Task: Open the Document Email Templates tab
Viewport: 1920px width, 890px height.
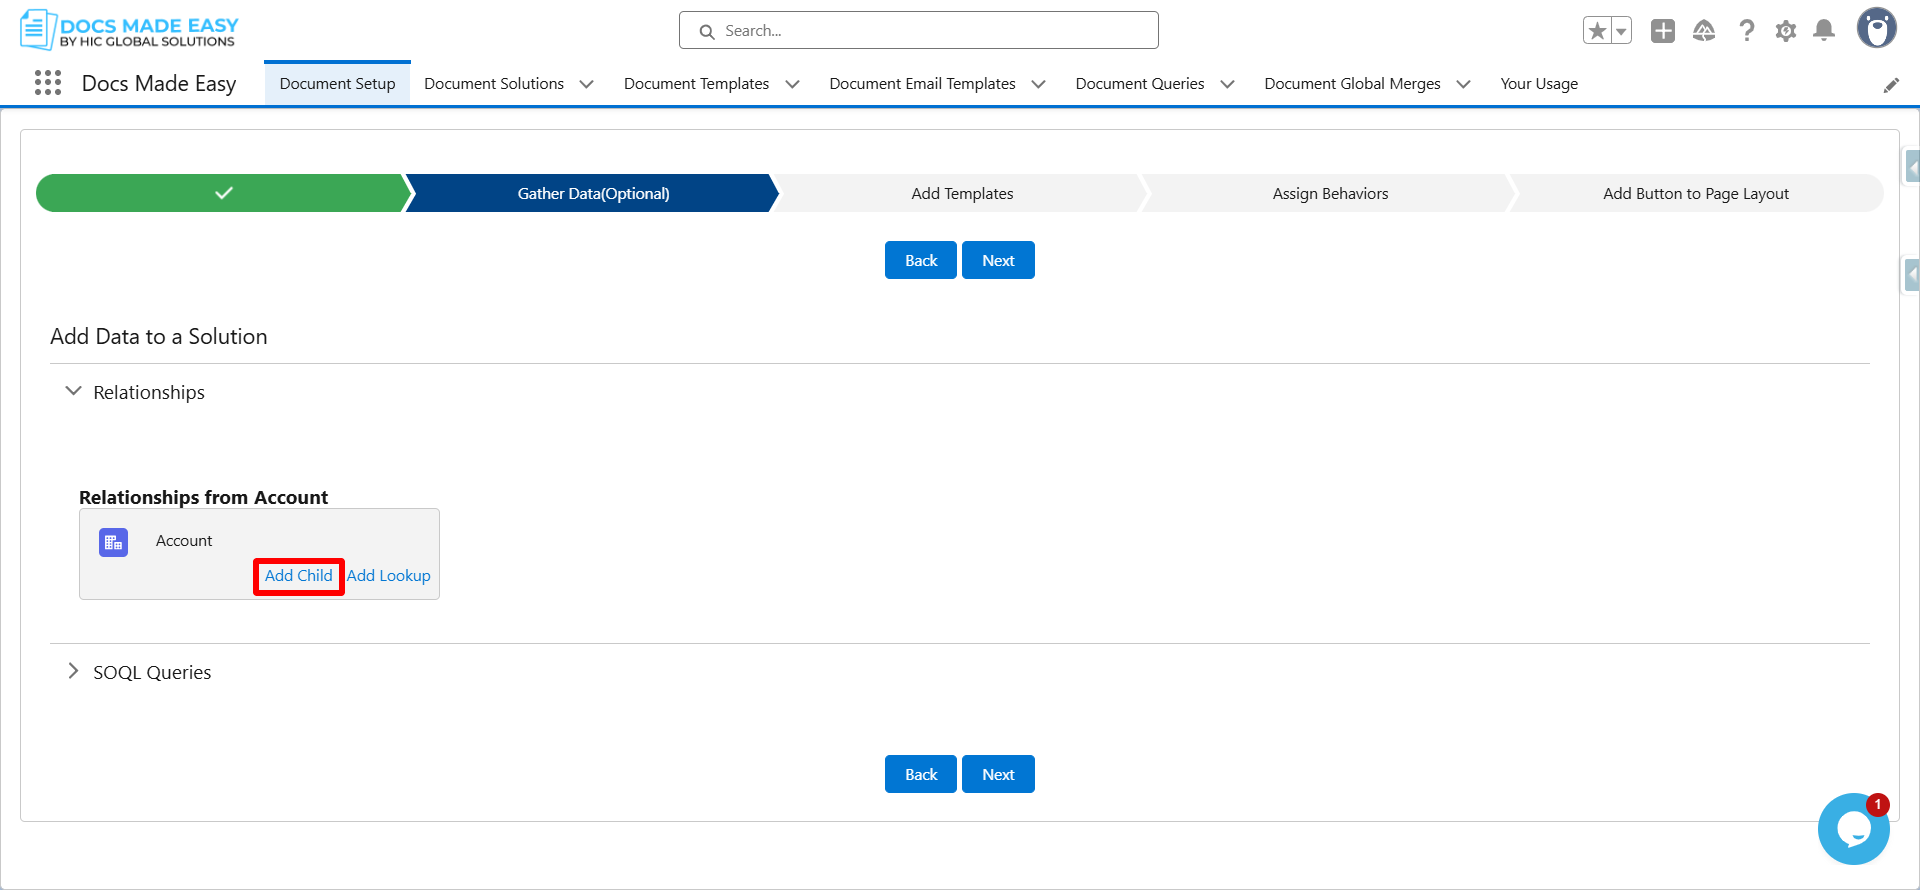Action: pos(923,84)
